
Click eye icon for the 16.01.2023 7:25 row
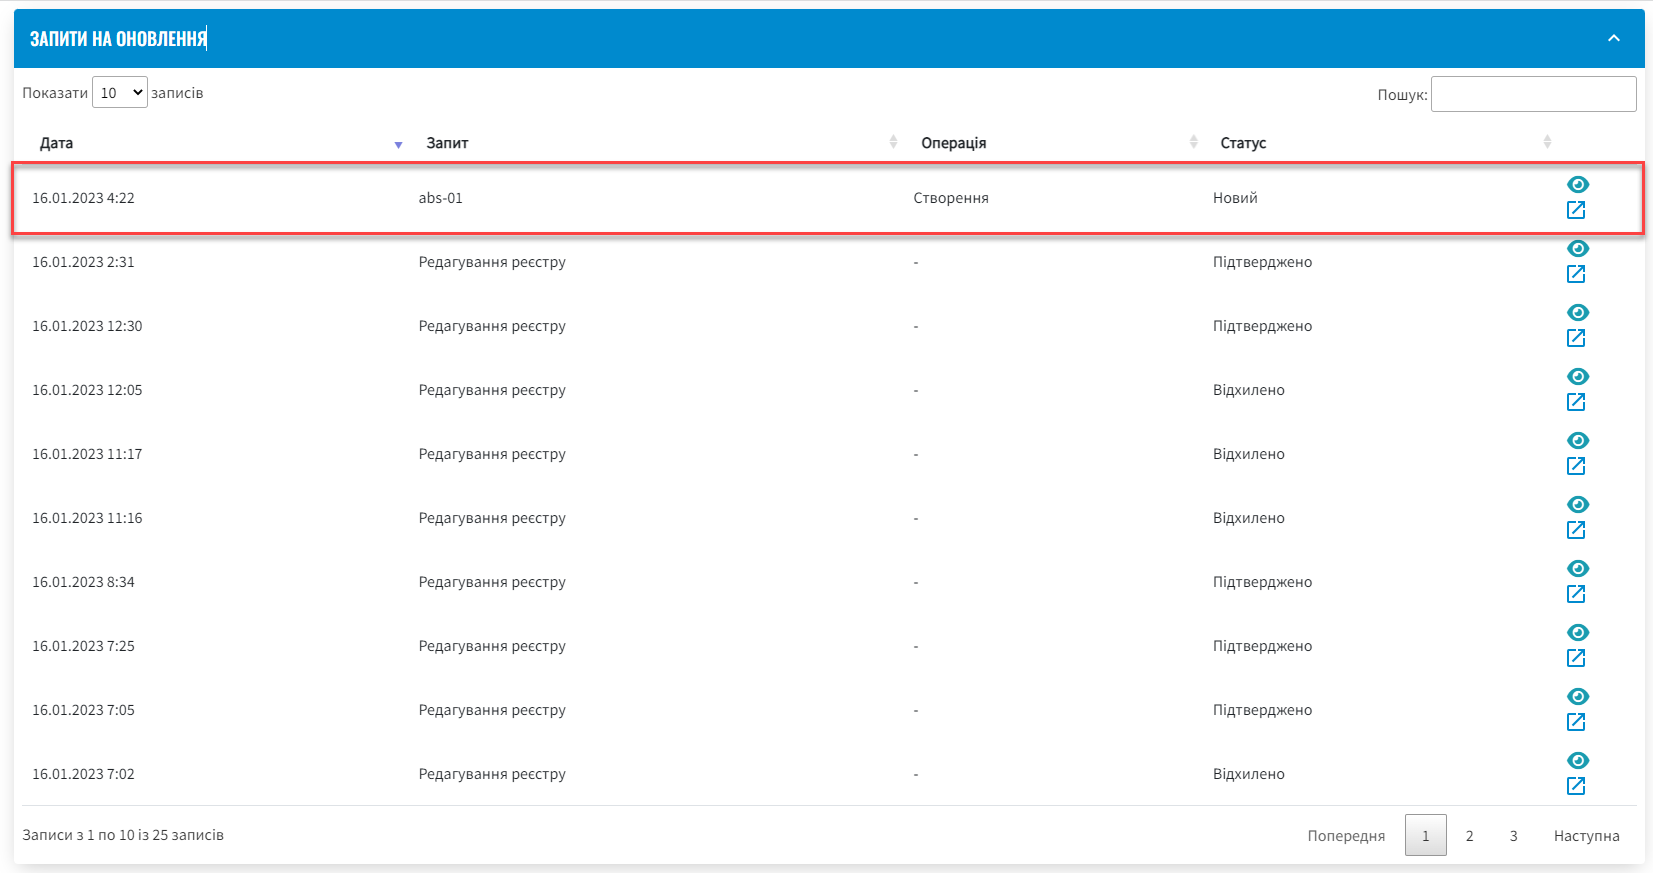(x=1577, y=633)
